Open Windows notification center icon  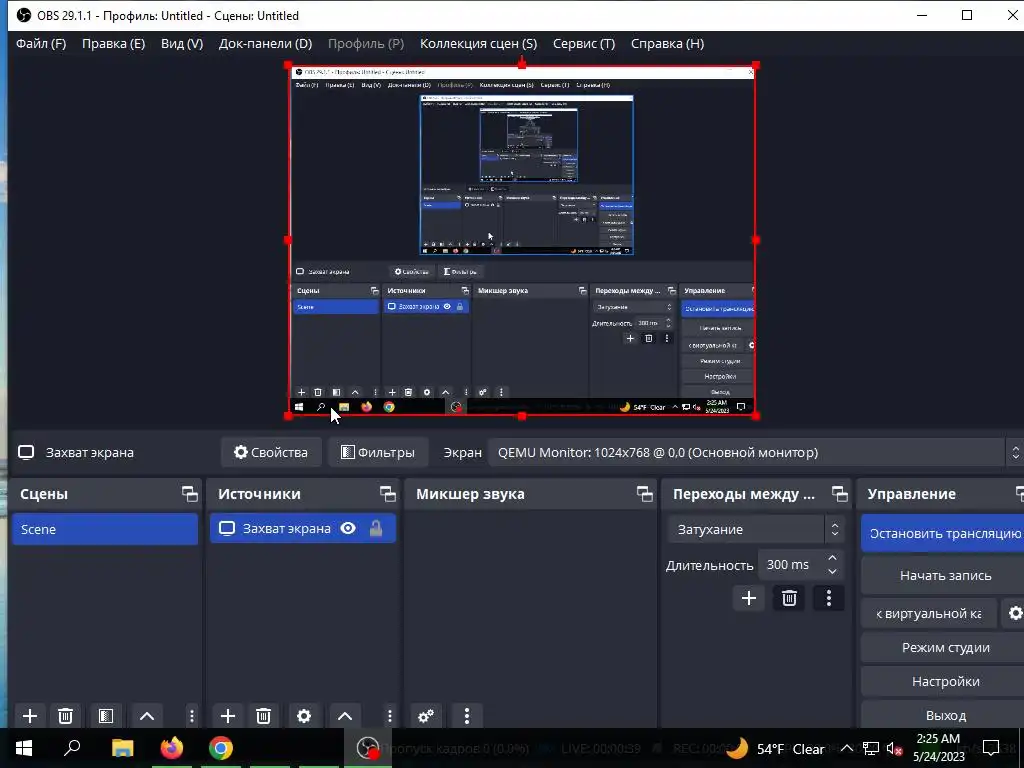pyautogui.click(x=991, y=748)
